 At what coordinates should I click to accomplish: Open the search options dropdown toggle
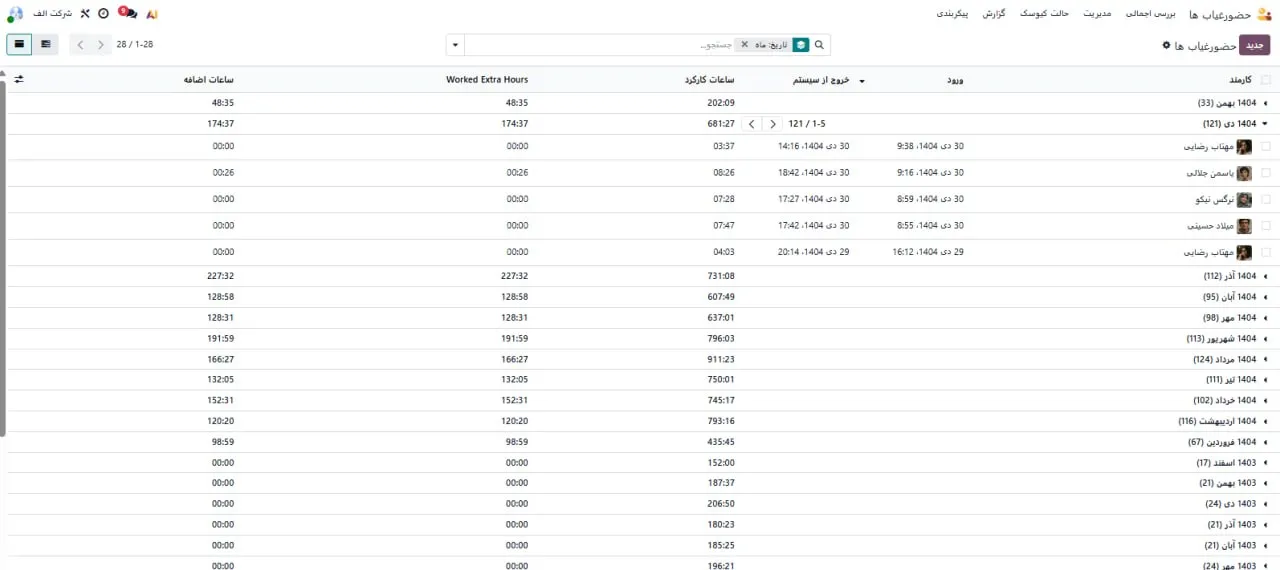click(455, 45)
